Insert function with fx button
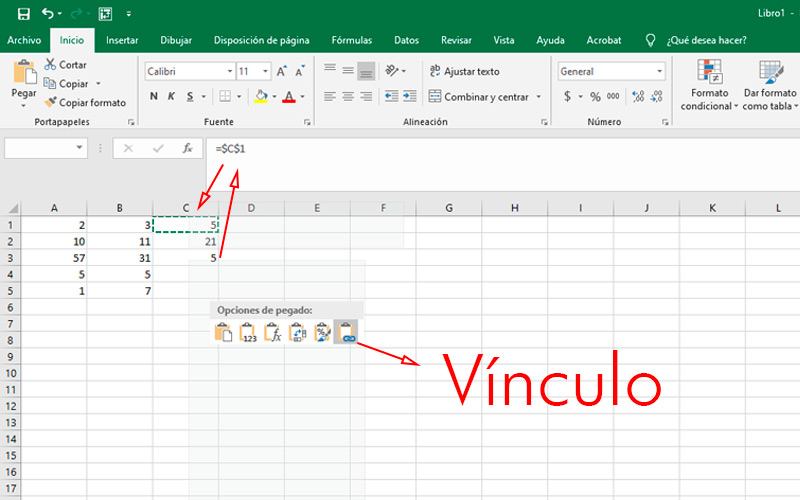The width and height of the screenshot is (800, 500). pyautogui.click(x=187, y=148)
